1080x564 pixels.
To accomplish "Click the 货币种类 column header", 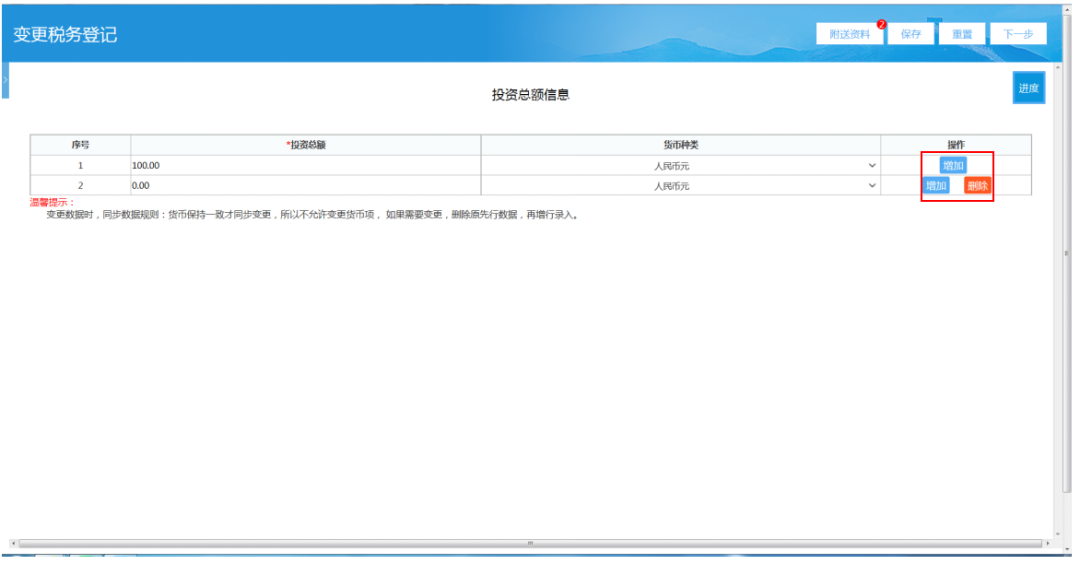I will coord(681,145).
